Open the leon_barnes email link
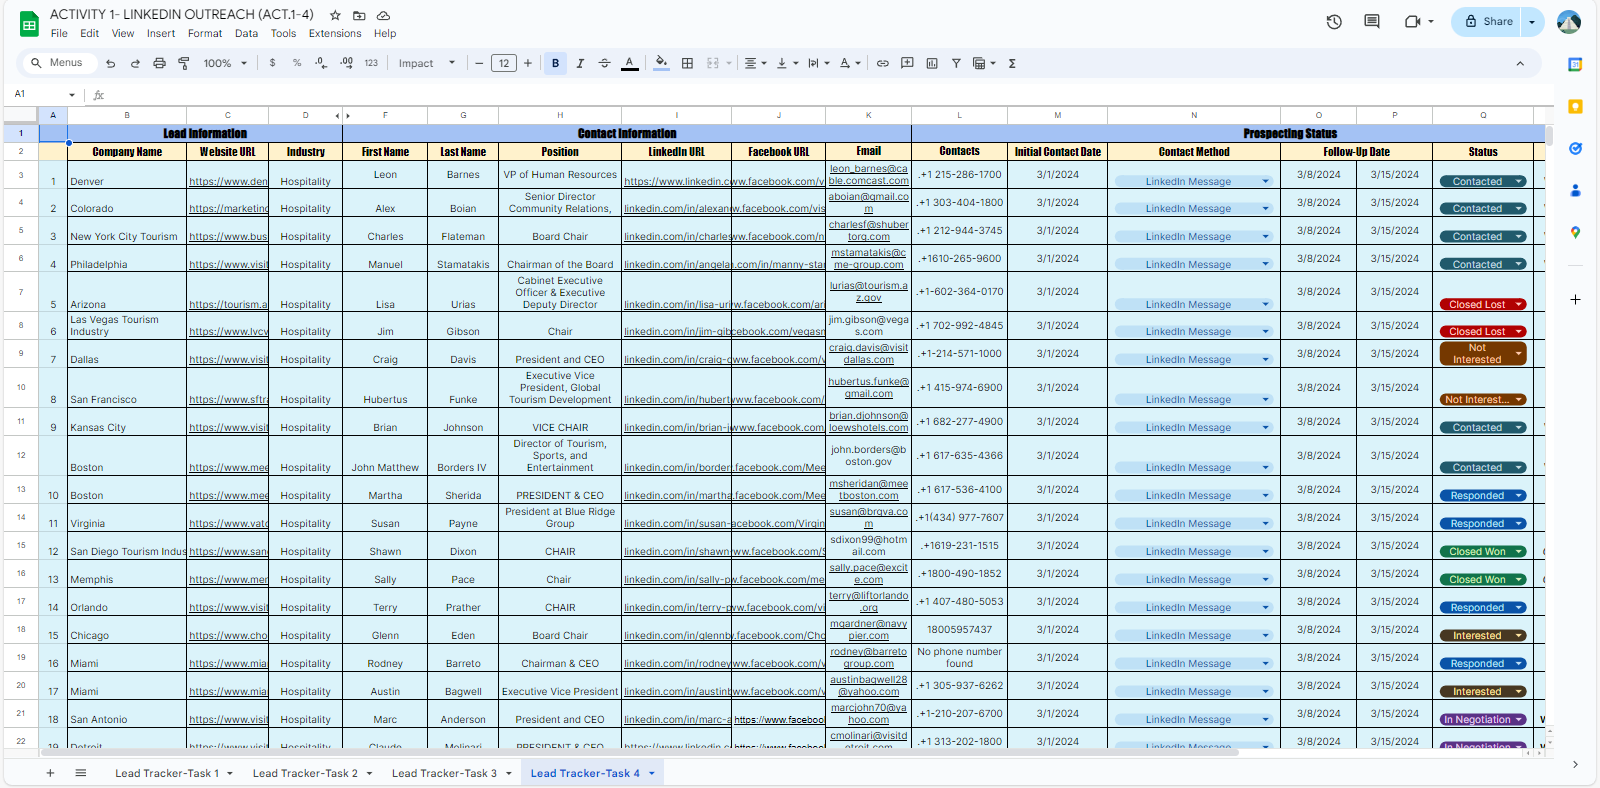The width and height of the screenshot is (1600, 788). click(868, 175)
